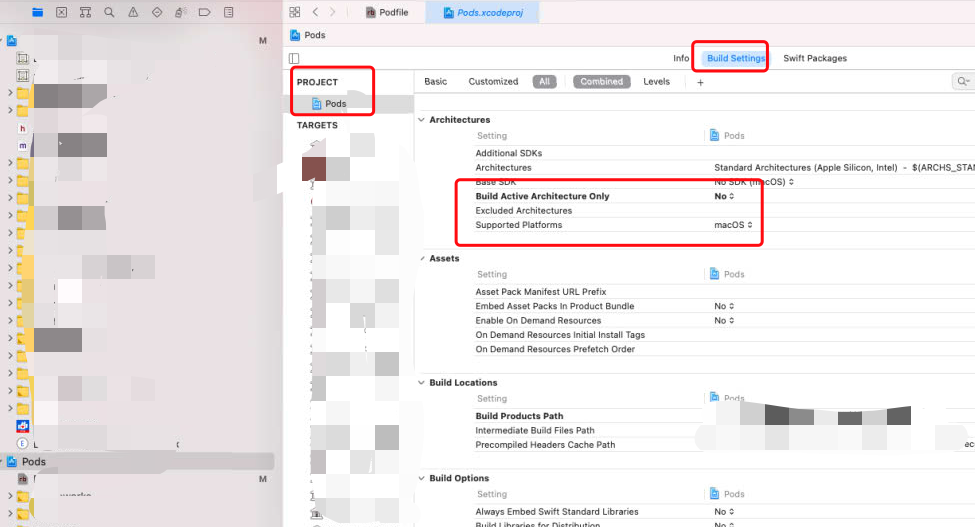Viewport: 975px width, 527px height.
Task: Open the Issue navigator warning icon
Action: click(x=133, y=12)
